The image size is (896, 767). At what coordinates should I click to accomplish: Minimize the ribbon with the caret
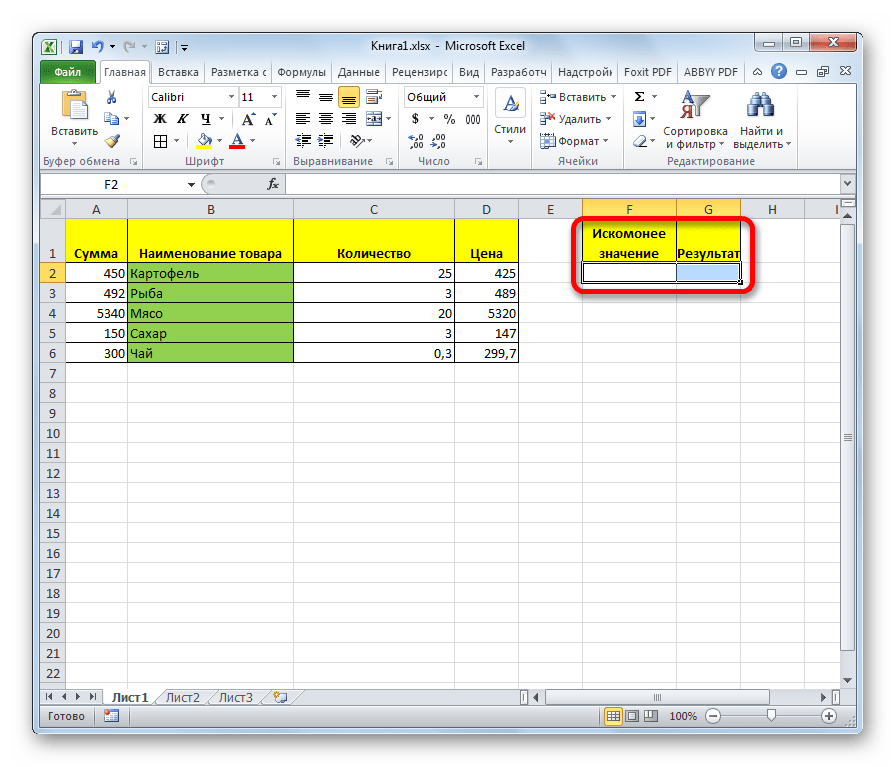[x=757, y=72]
